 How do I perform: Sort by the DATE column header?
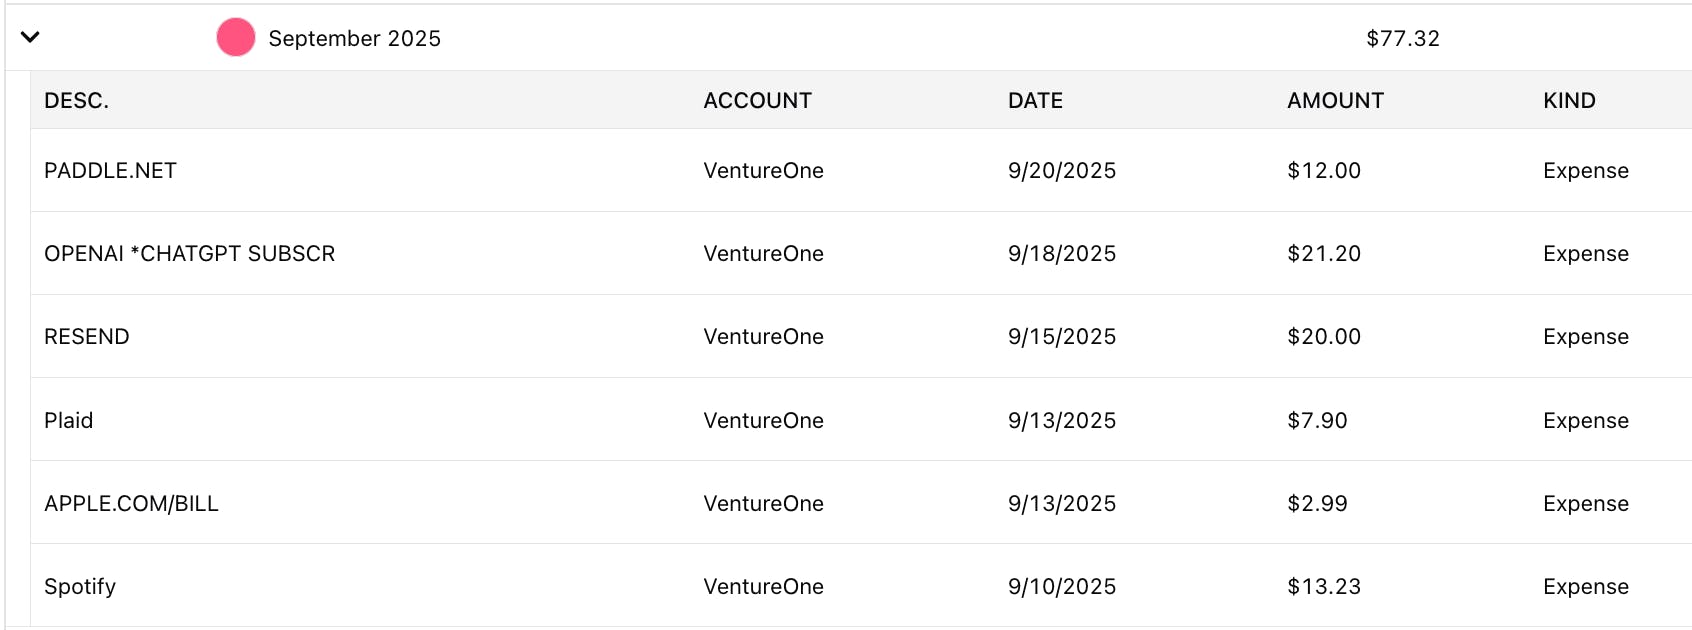pos(1035,101)
